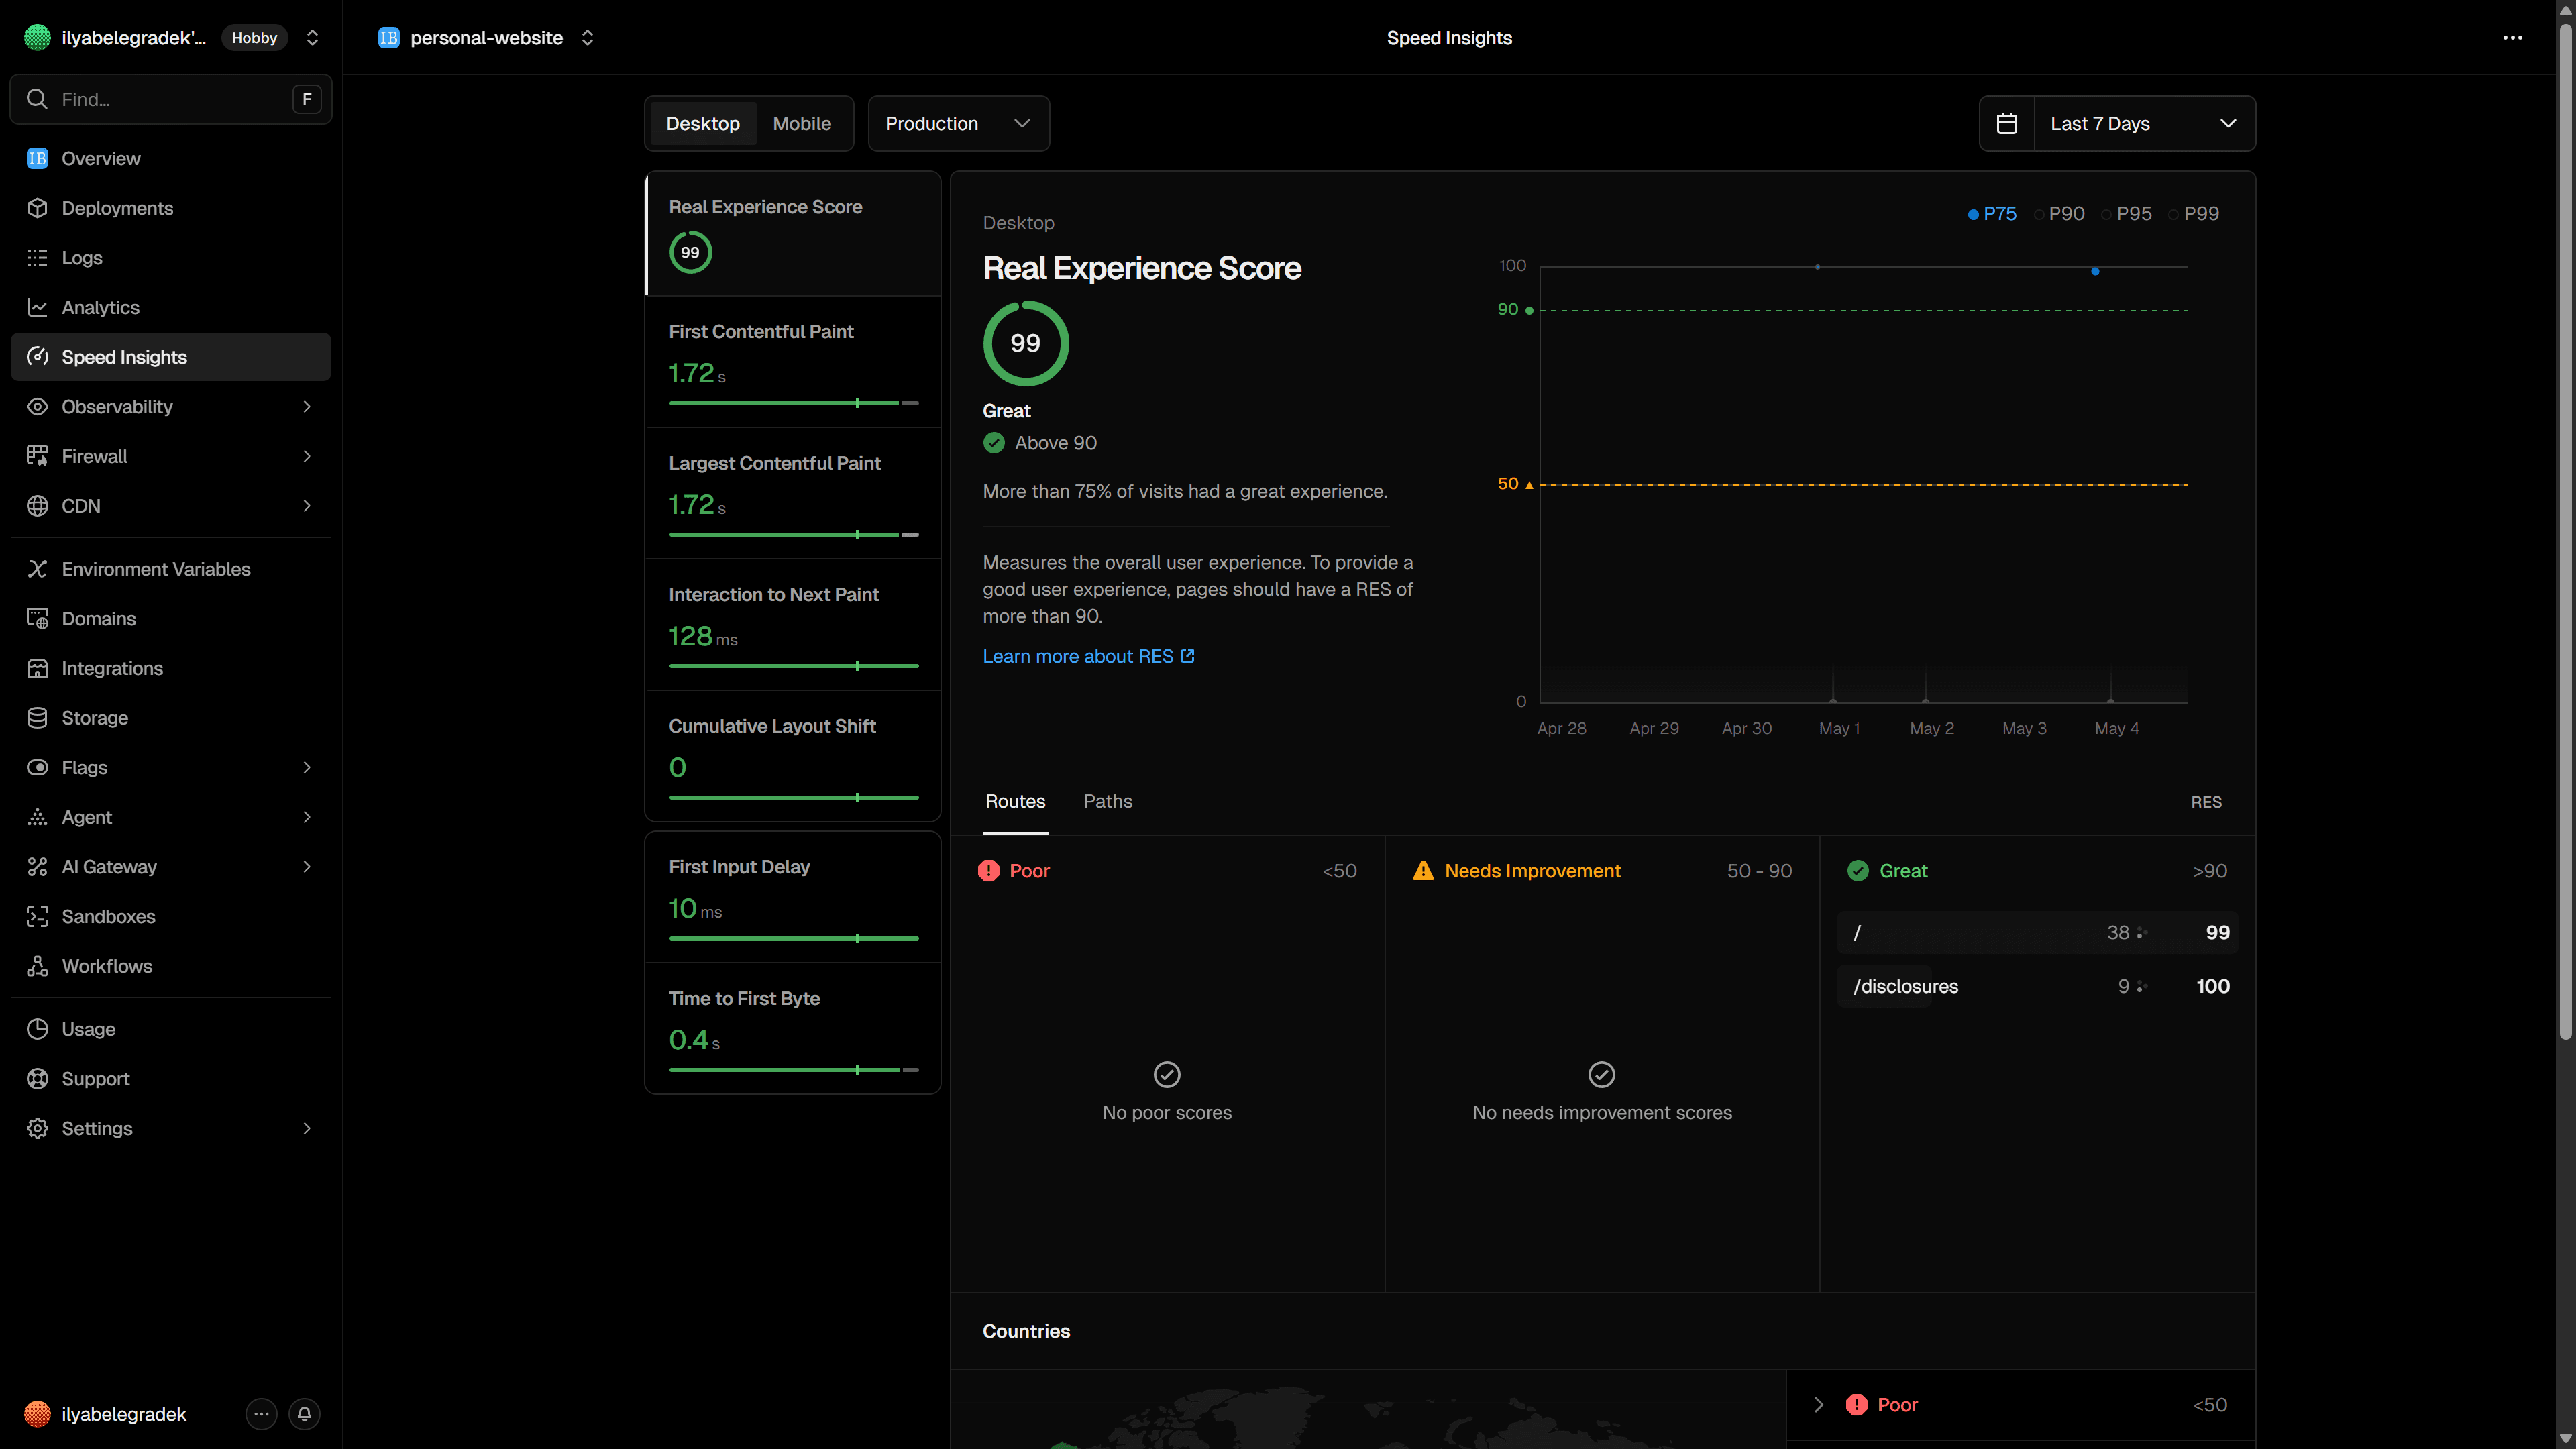Open the team switcher chevrons
The image size is (2576, 1449).
coord(312,38)
